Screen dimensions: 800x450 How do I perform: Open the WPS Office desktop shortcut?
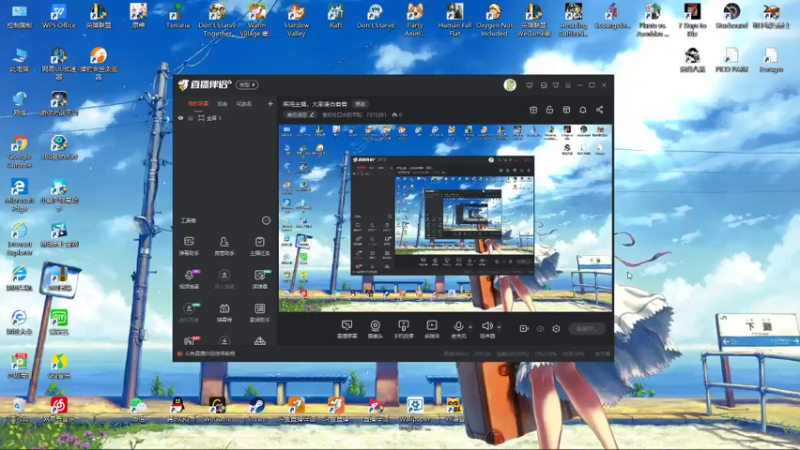pyautogui.click(x=59, y=16)
